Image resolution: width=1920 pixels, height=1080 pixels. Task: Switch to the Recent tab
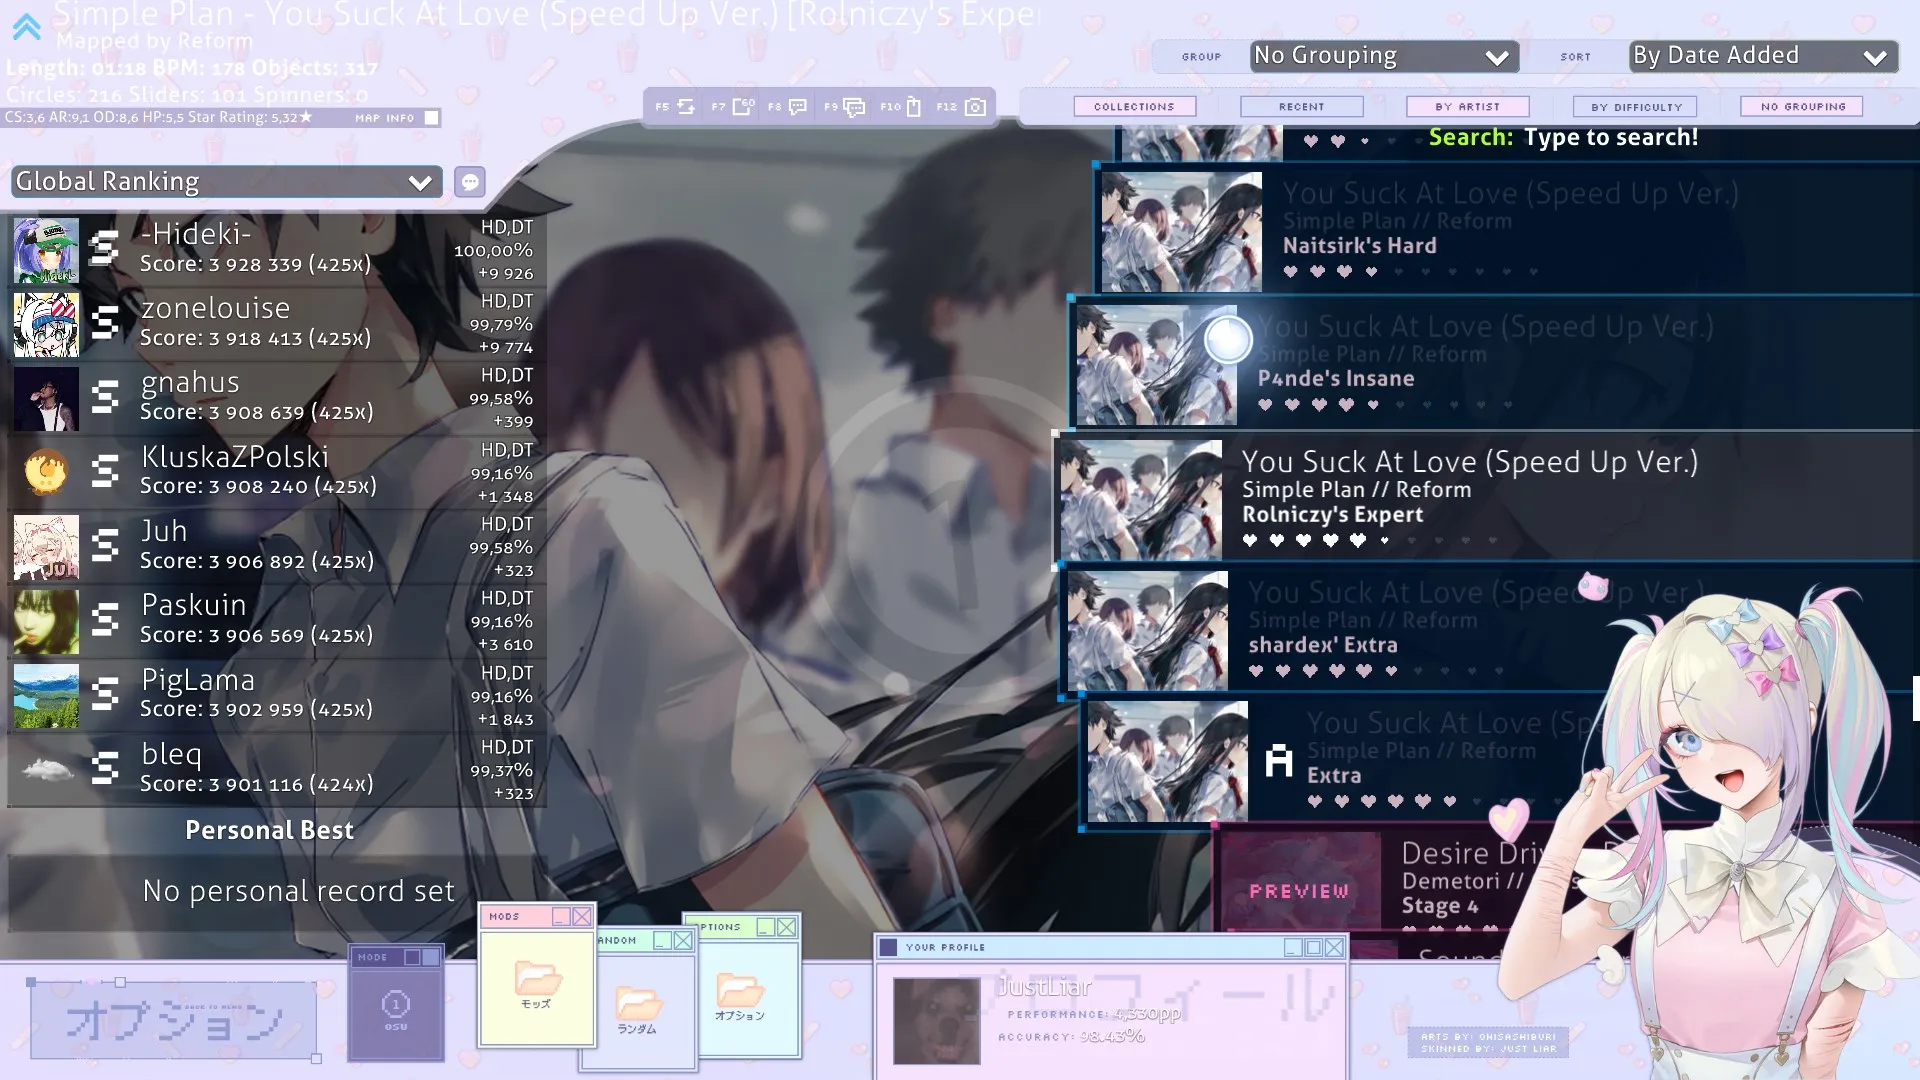(x=1301, y=106)
